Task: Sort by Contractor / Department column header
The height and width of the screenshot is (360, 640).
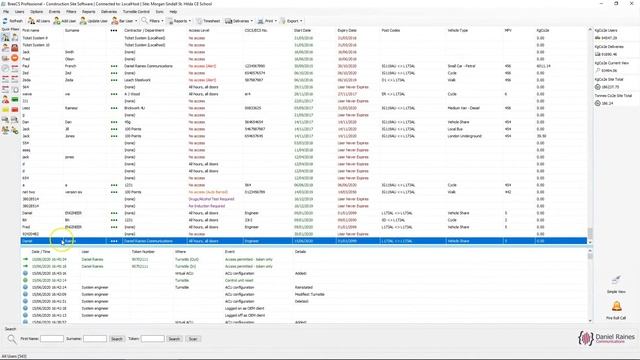Action: pos(144,31)
